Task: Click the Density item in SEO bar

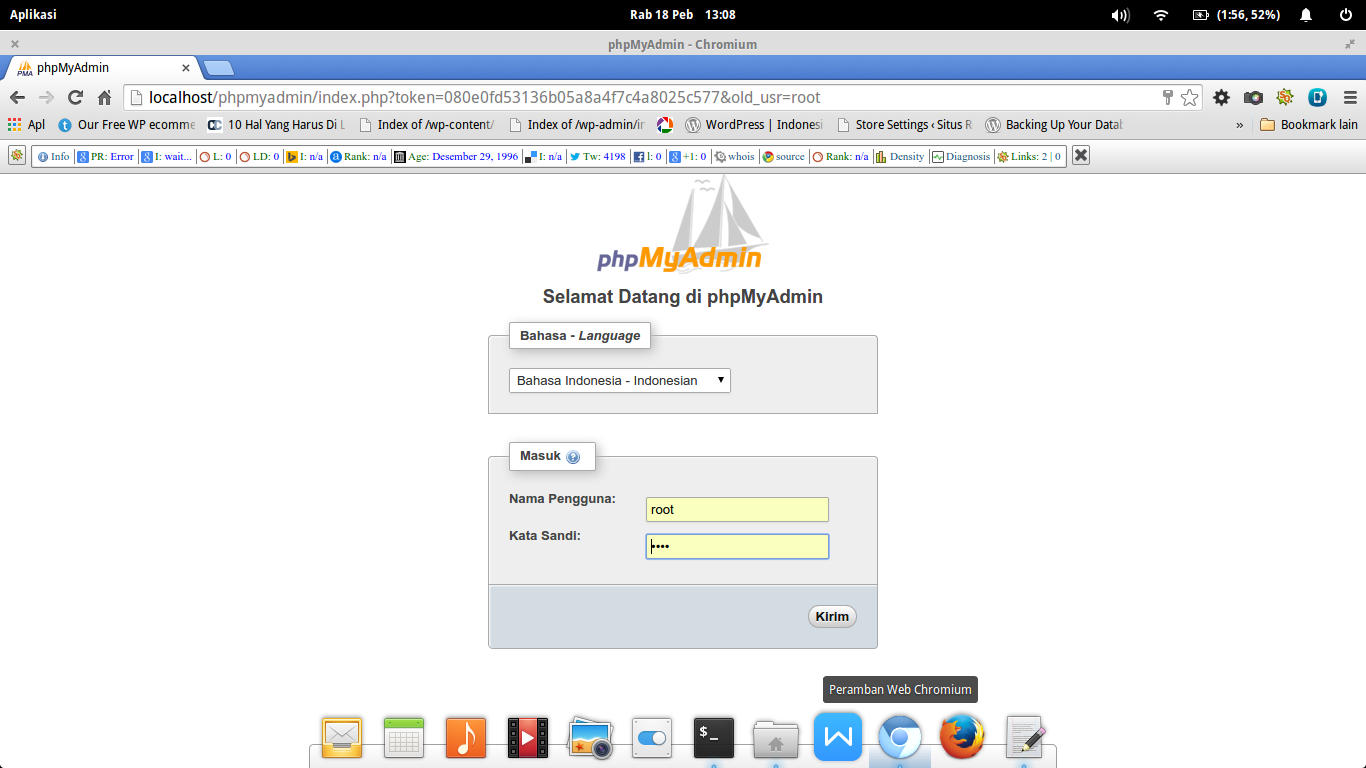Action: click(x=900, y=156)
